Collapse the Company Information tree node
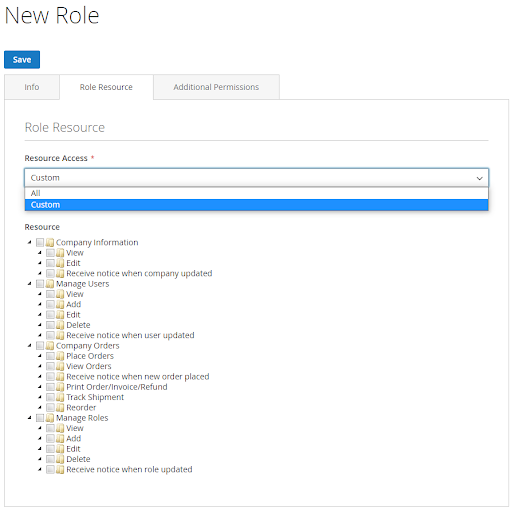The width and height of the screenshot is (512, 509). tap(30, 242)
